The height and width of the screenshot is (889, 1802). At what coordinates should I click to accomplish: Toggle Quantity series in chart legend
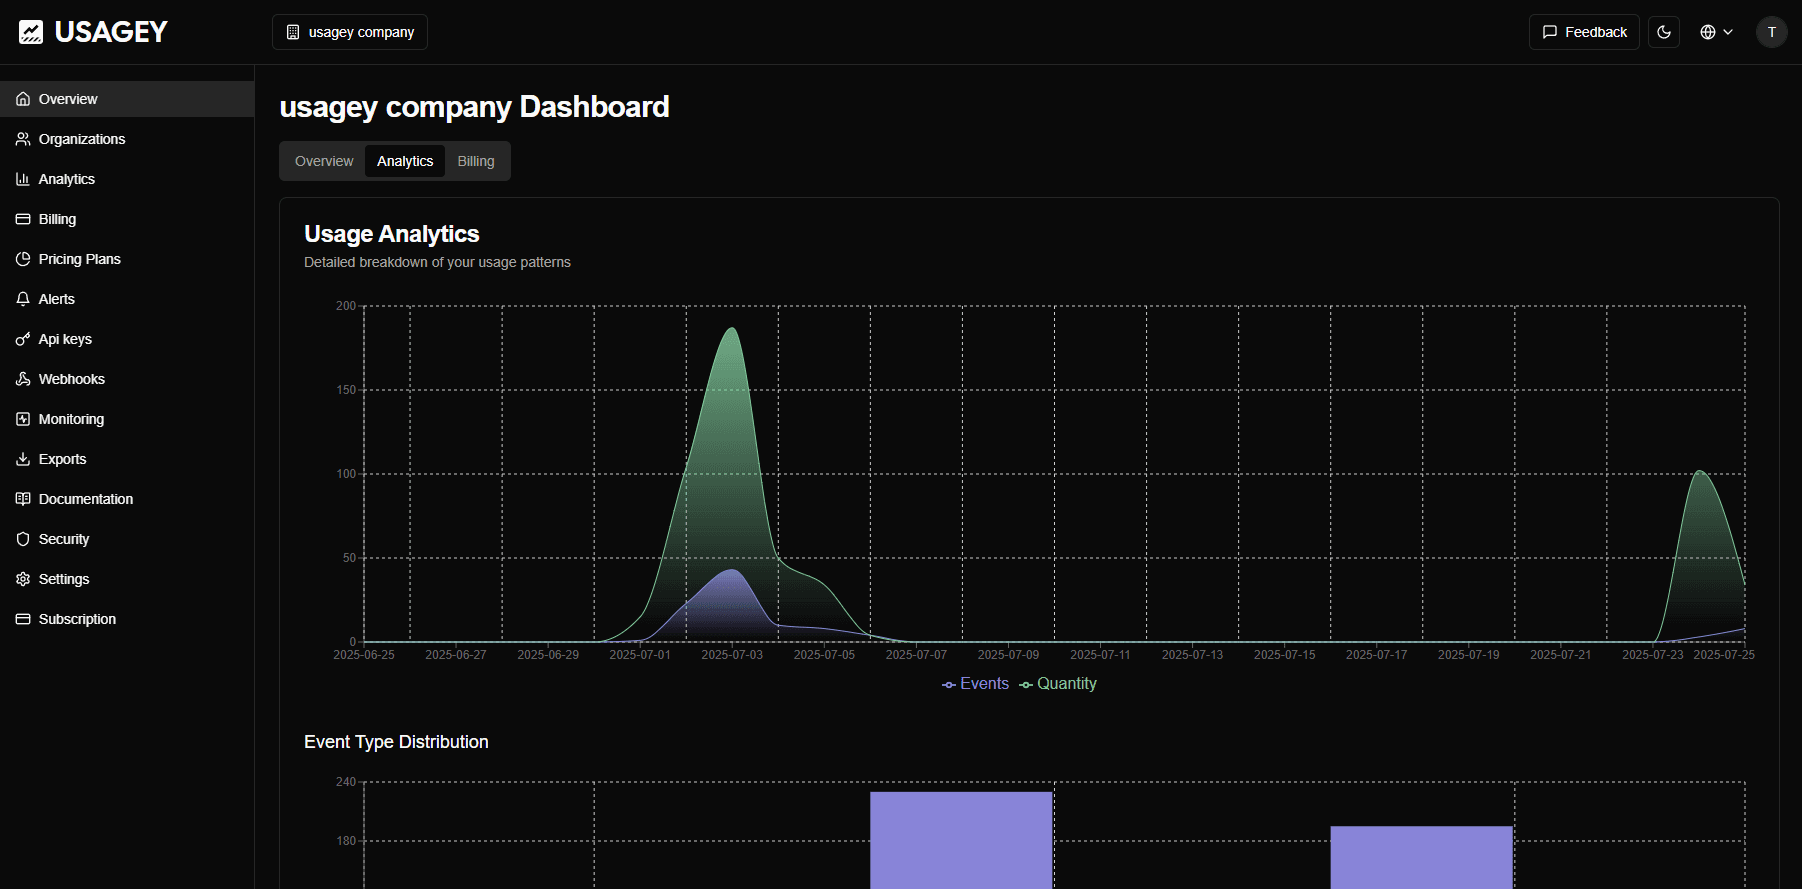[1058, 684]
